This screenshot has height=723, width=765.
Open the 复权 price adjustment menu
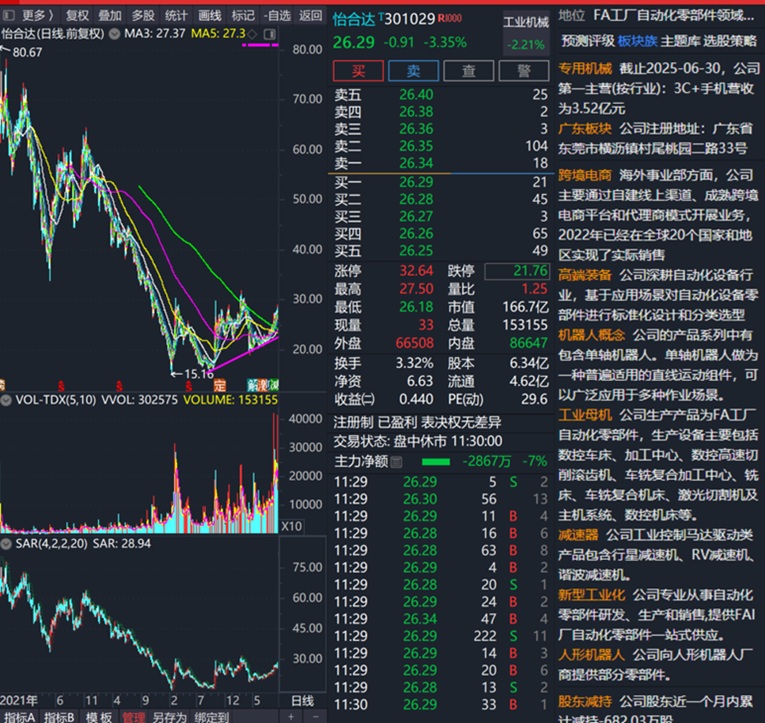(x=77, y=16)
